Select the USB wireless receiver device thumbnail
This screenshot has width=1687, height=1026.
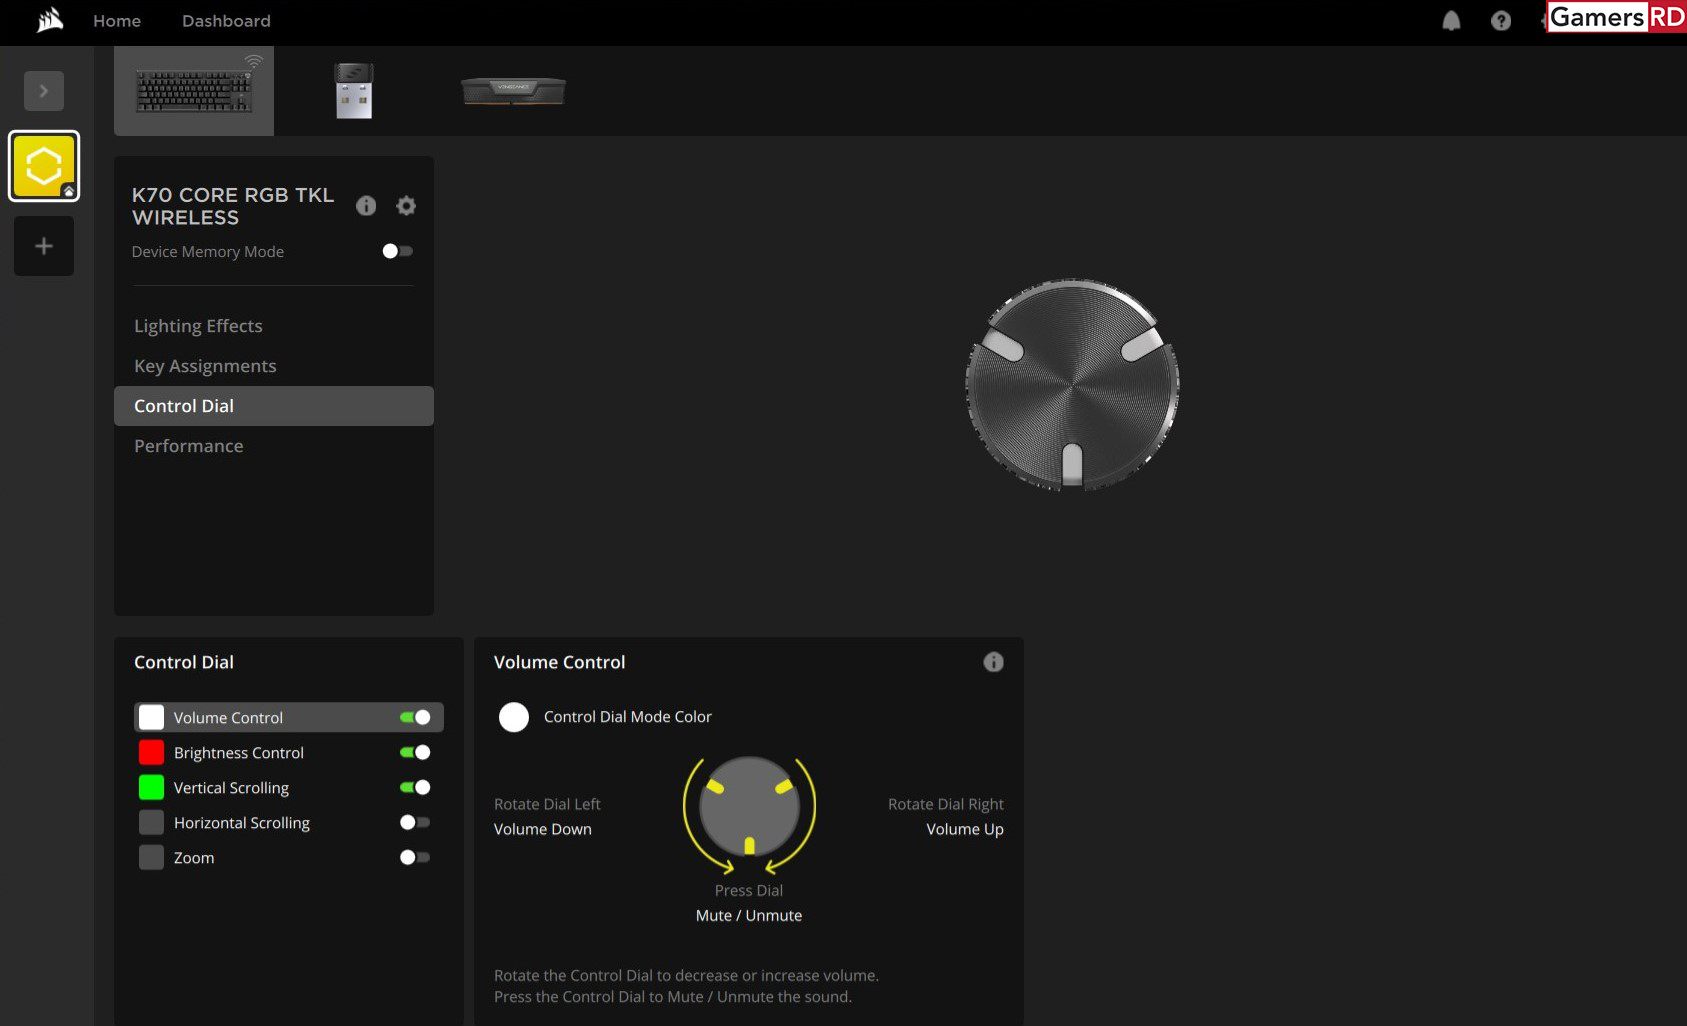[354, 91]
